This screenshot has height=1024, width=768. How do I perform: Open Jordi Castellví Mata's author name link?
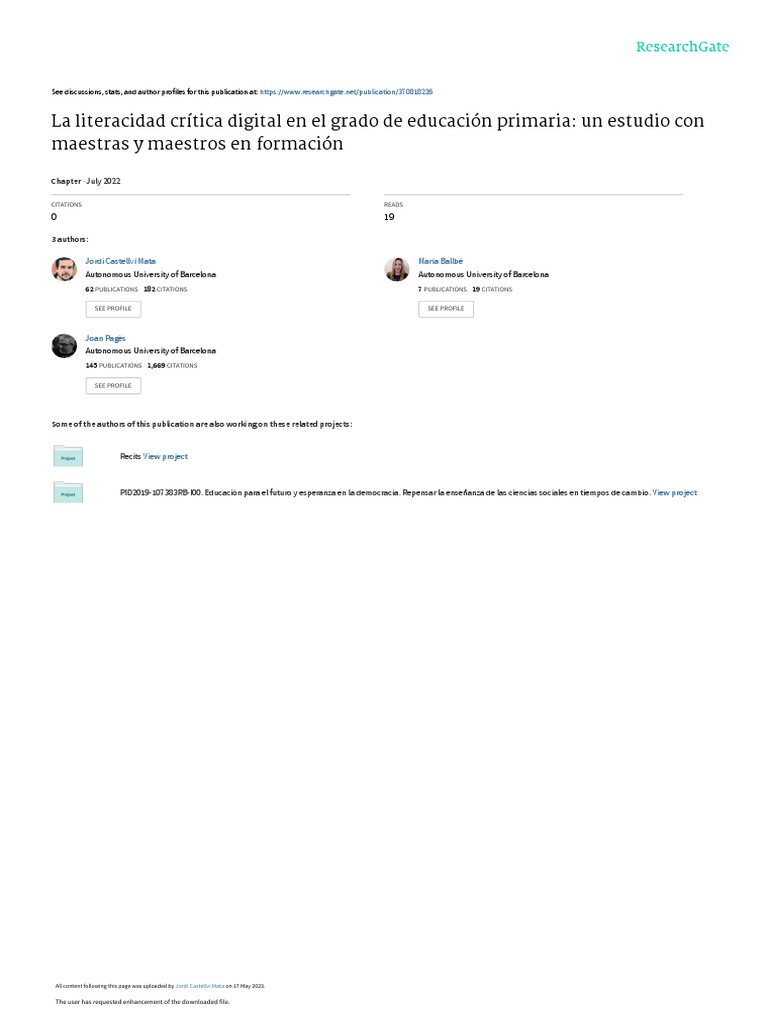(120, 261)
